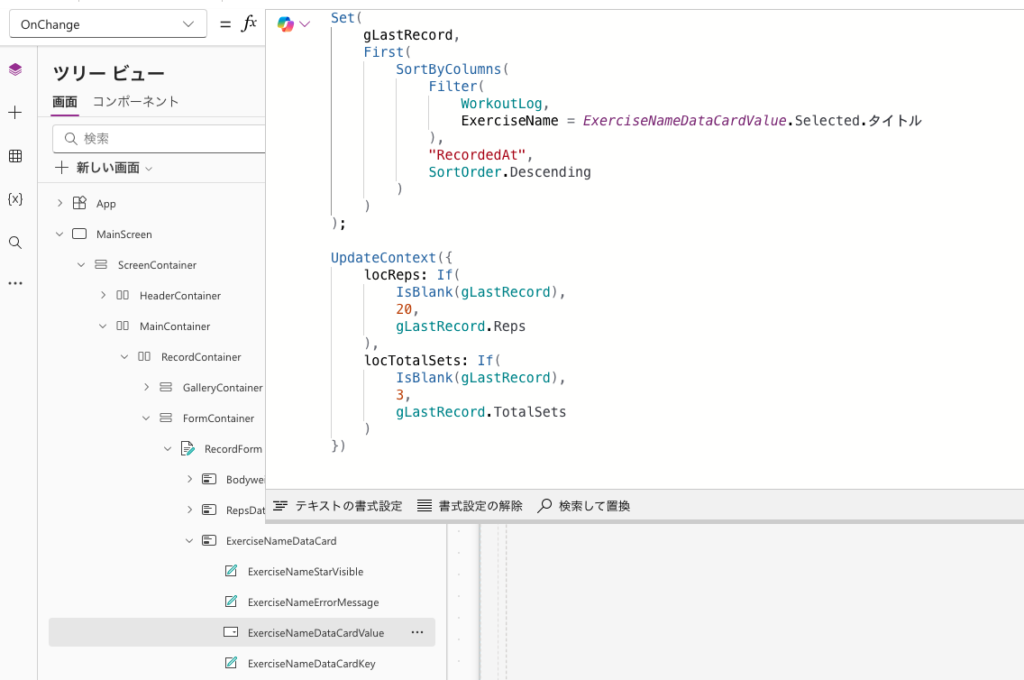Select GalleryContainer in the tree
The image size is (1024, 680).
tap(223, 388)
